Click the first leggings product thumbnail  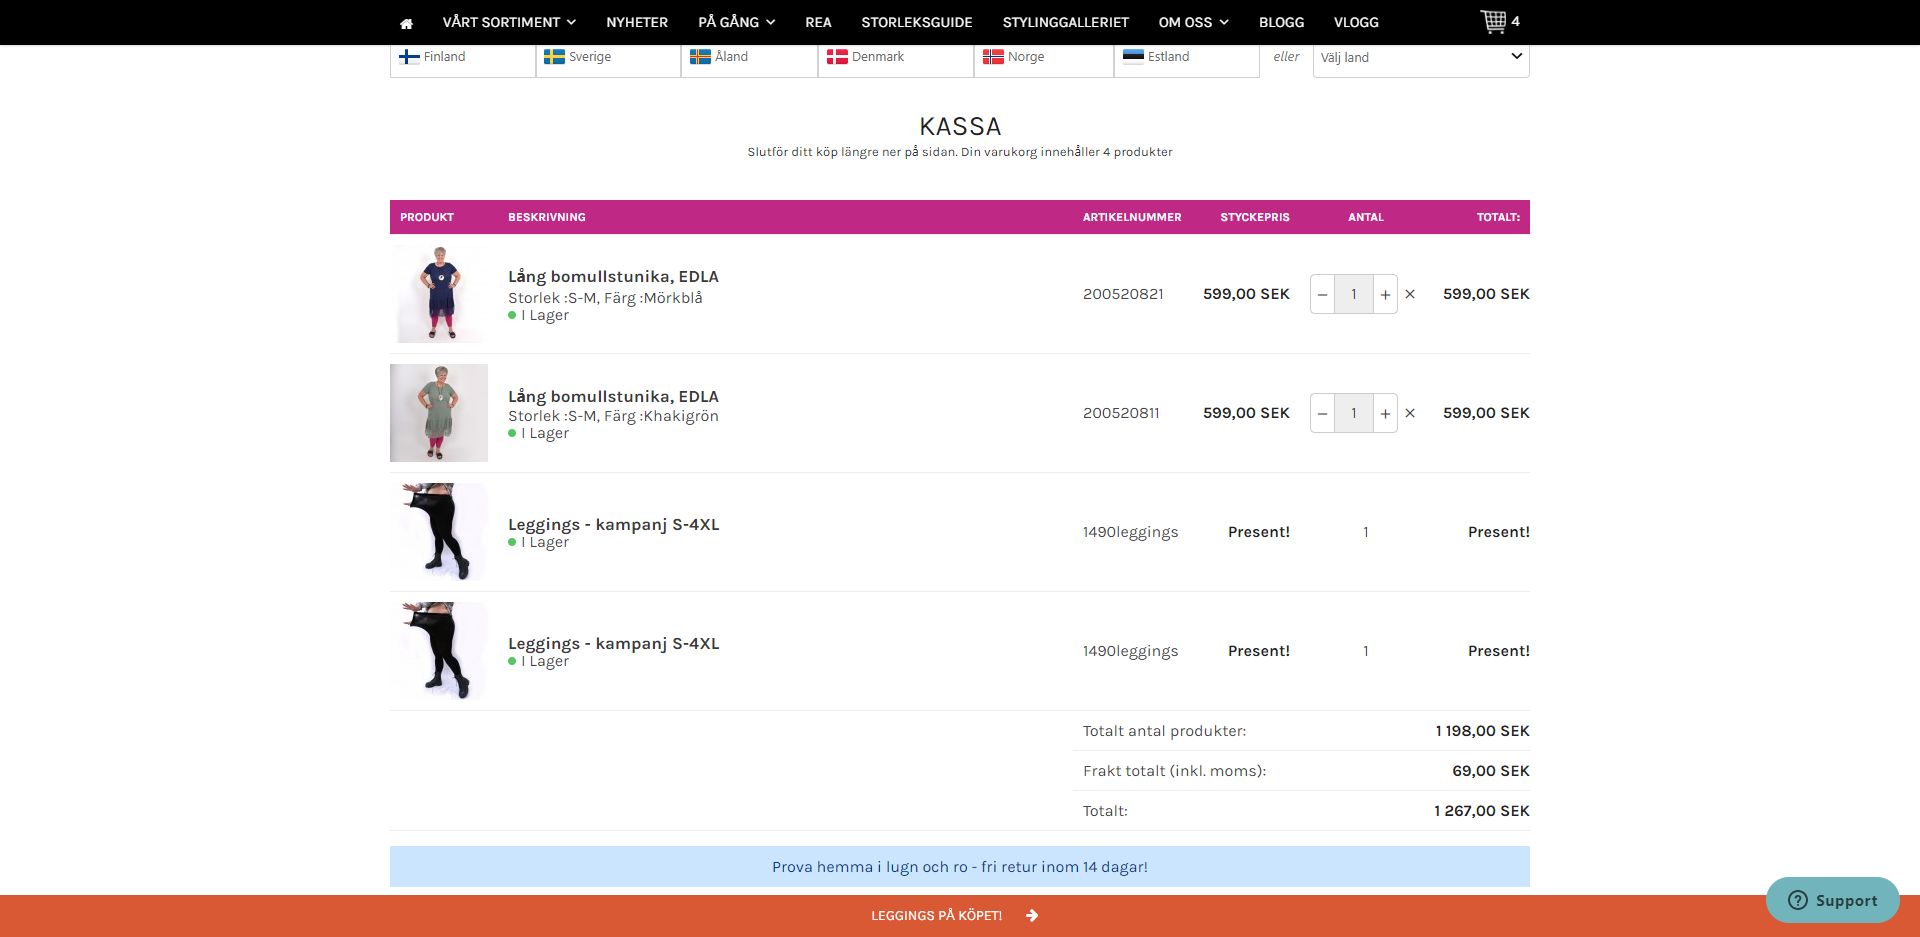pyautogui.click(x=439, y=532)
